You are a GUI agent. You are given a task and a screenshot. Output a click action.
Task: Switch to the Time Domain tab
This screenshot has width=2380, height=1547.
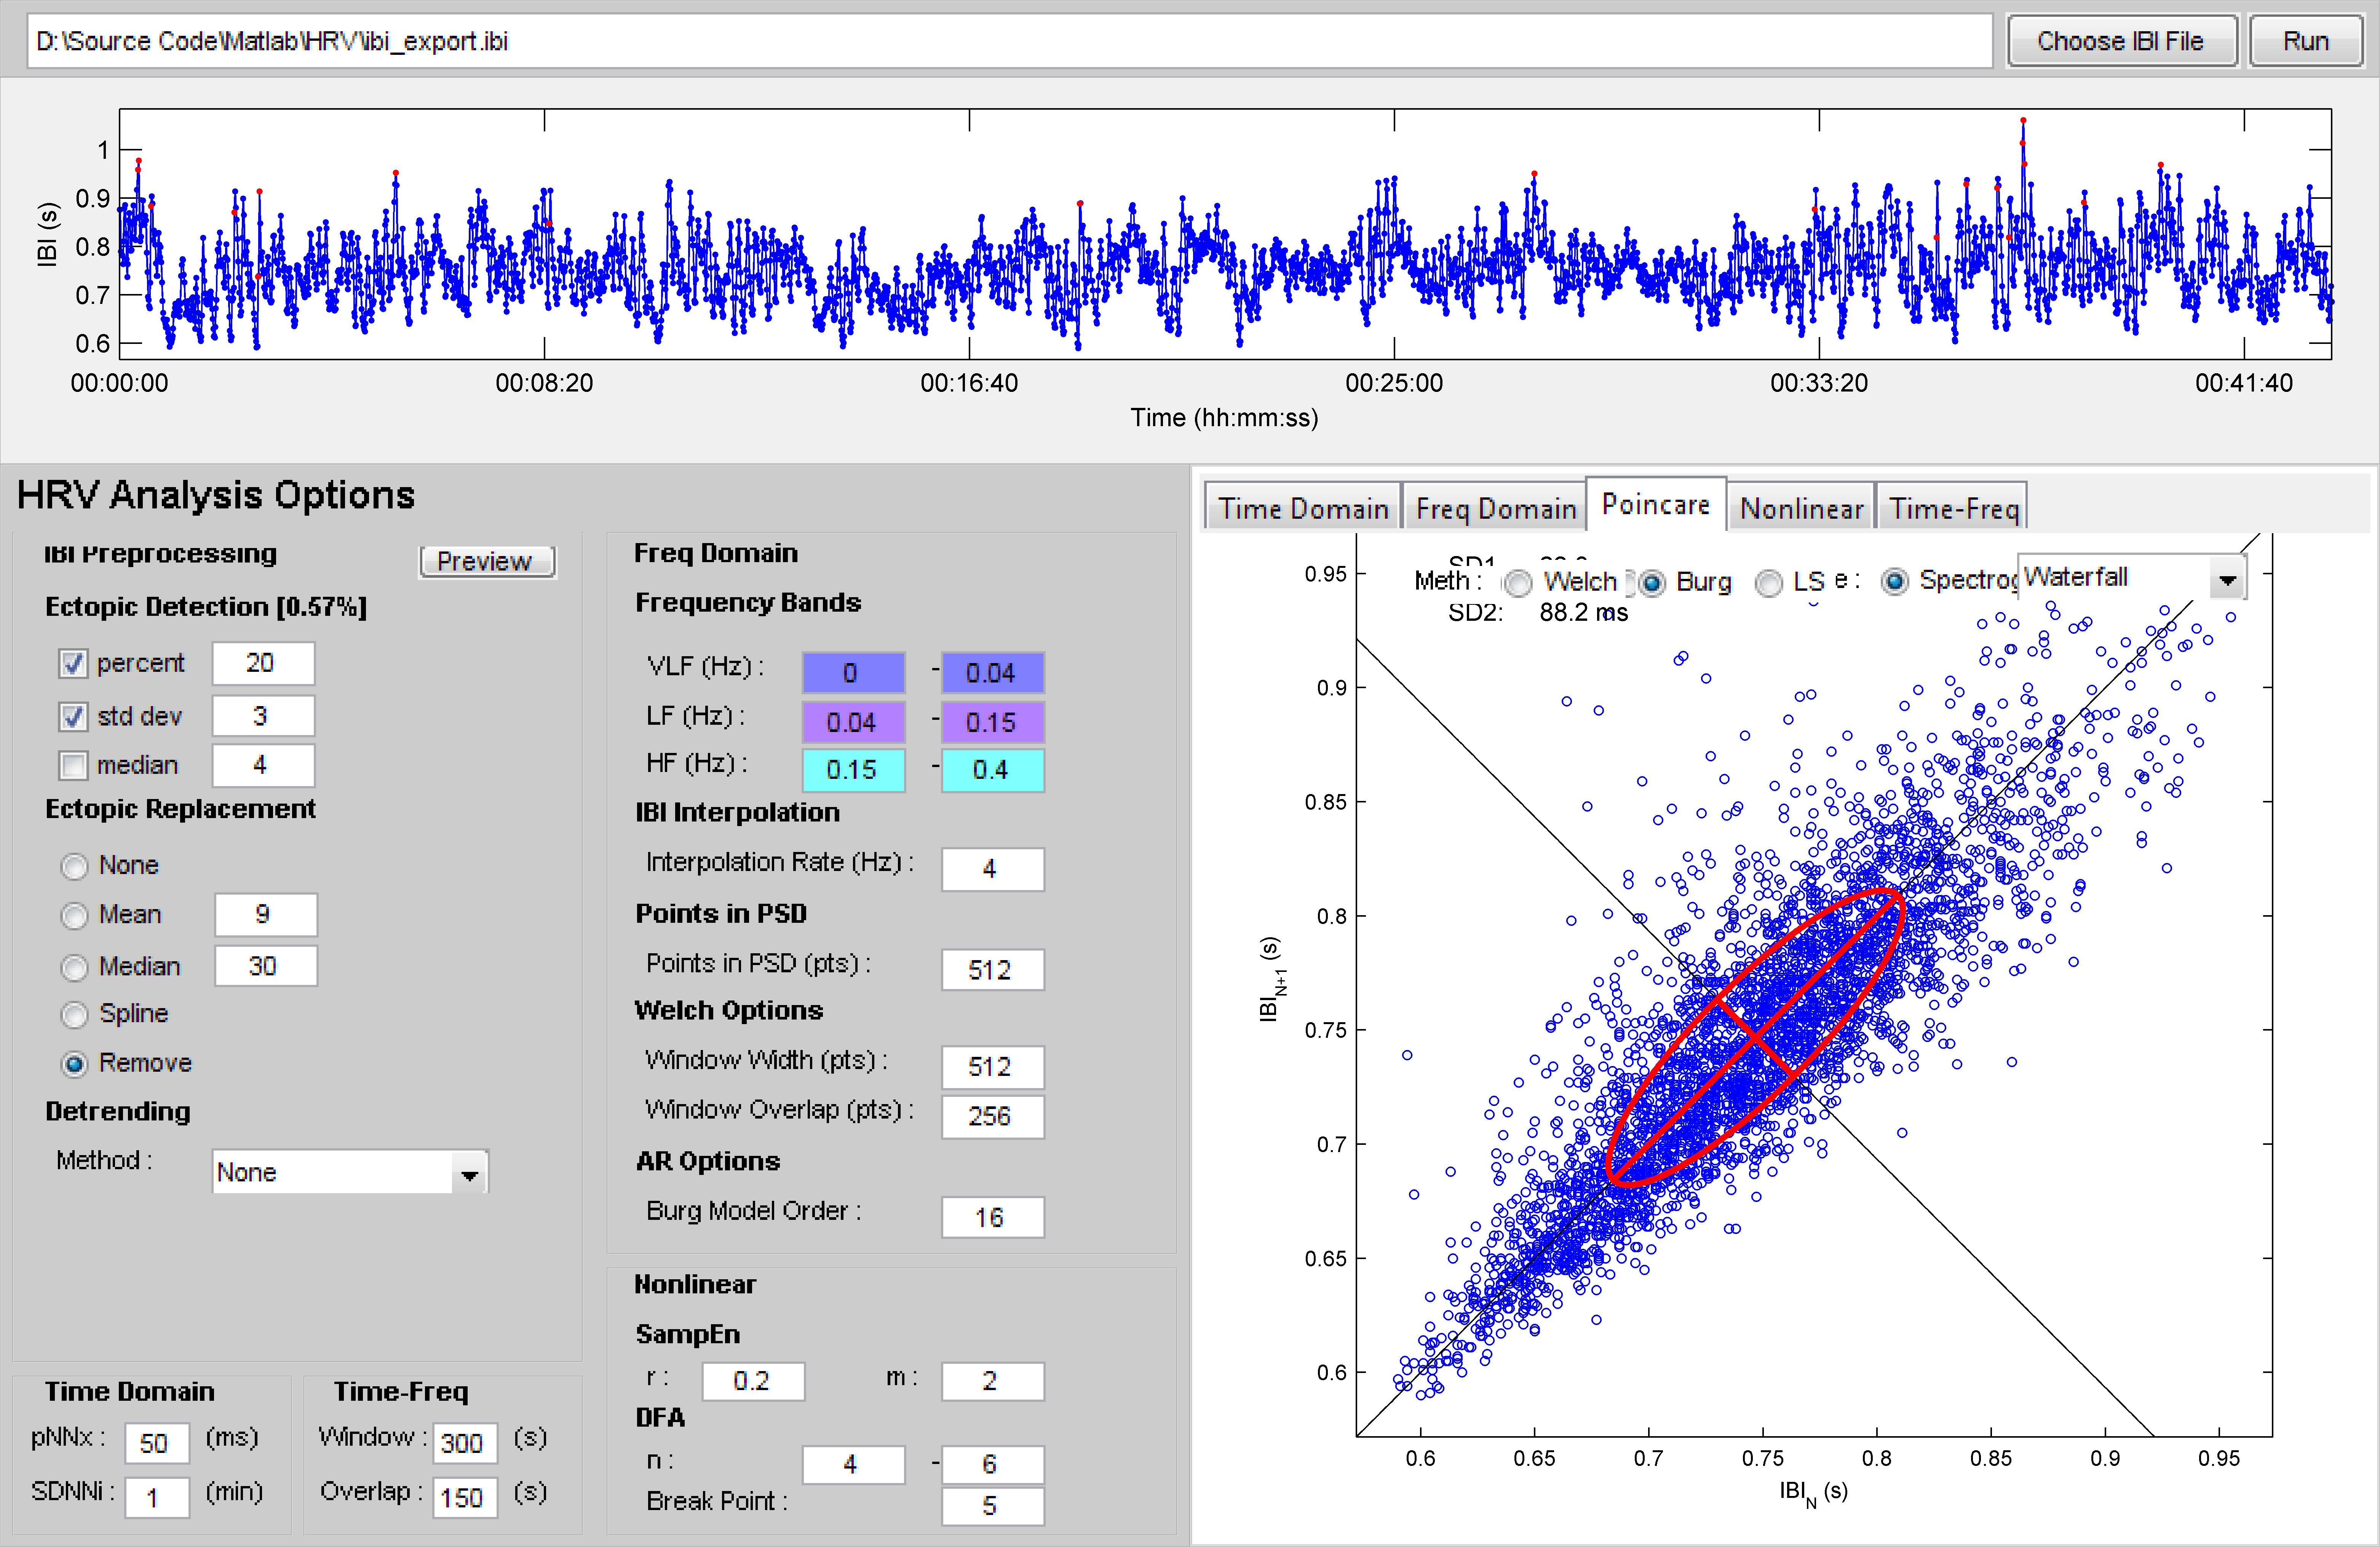click(1302, 508)
